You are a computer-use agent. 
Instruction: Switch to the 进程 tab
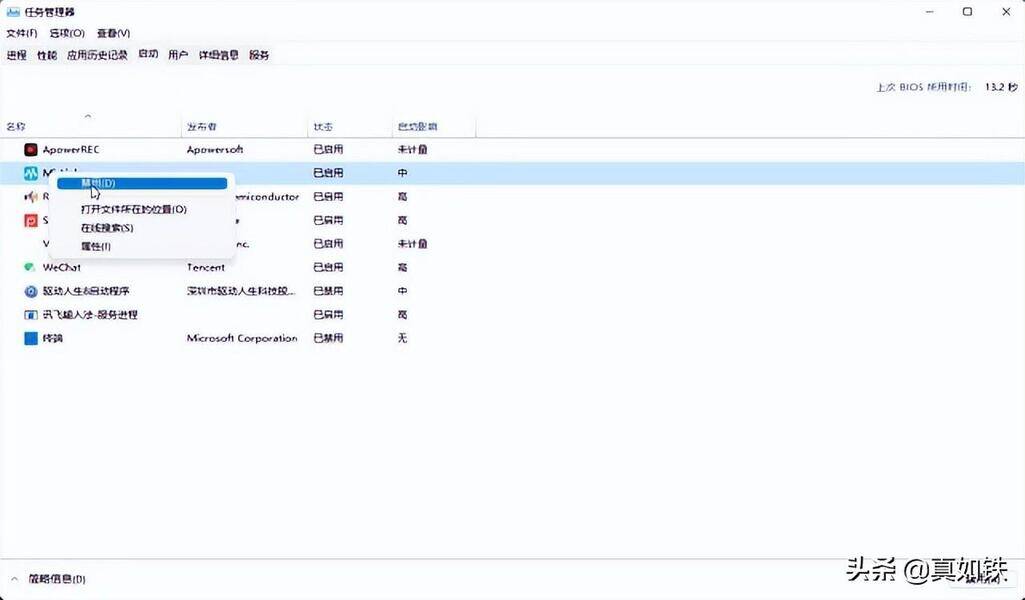click(x=16, y=55)
